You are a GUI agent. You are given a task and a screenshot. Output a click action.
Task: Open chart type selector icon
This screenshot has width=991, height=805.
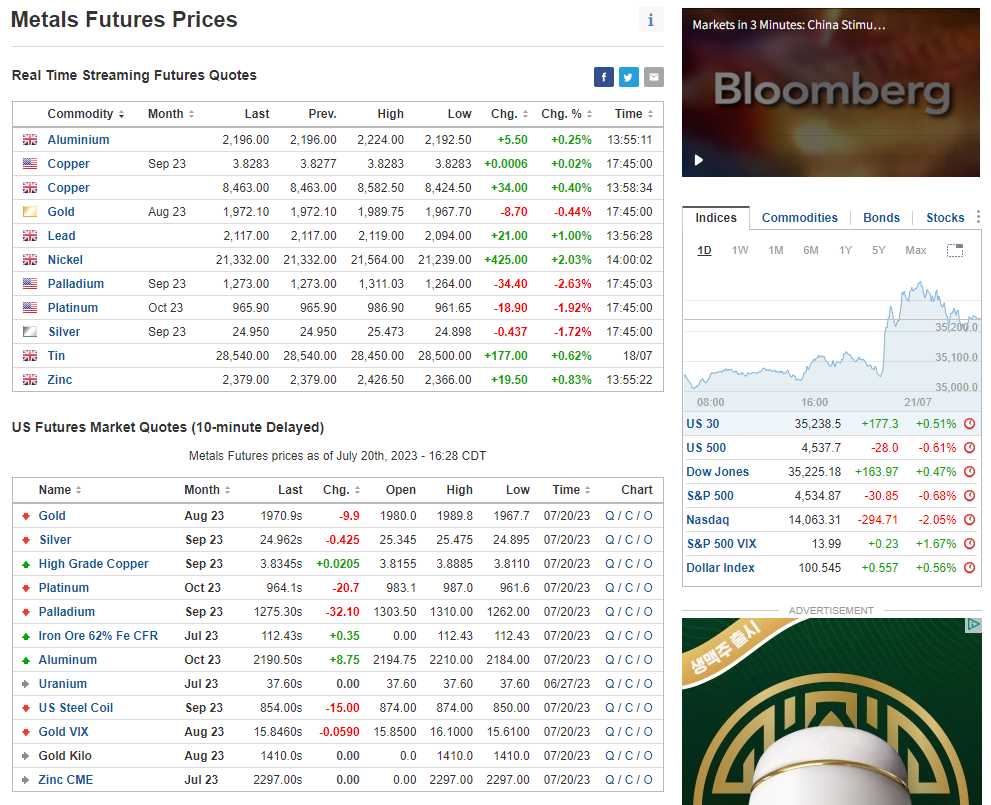tap(954, 250)
